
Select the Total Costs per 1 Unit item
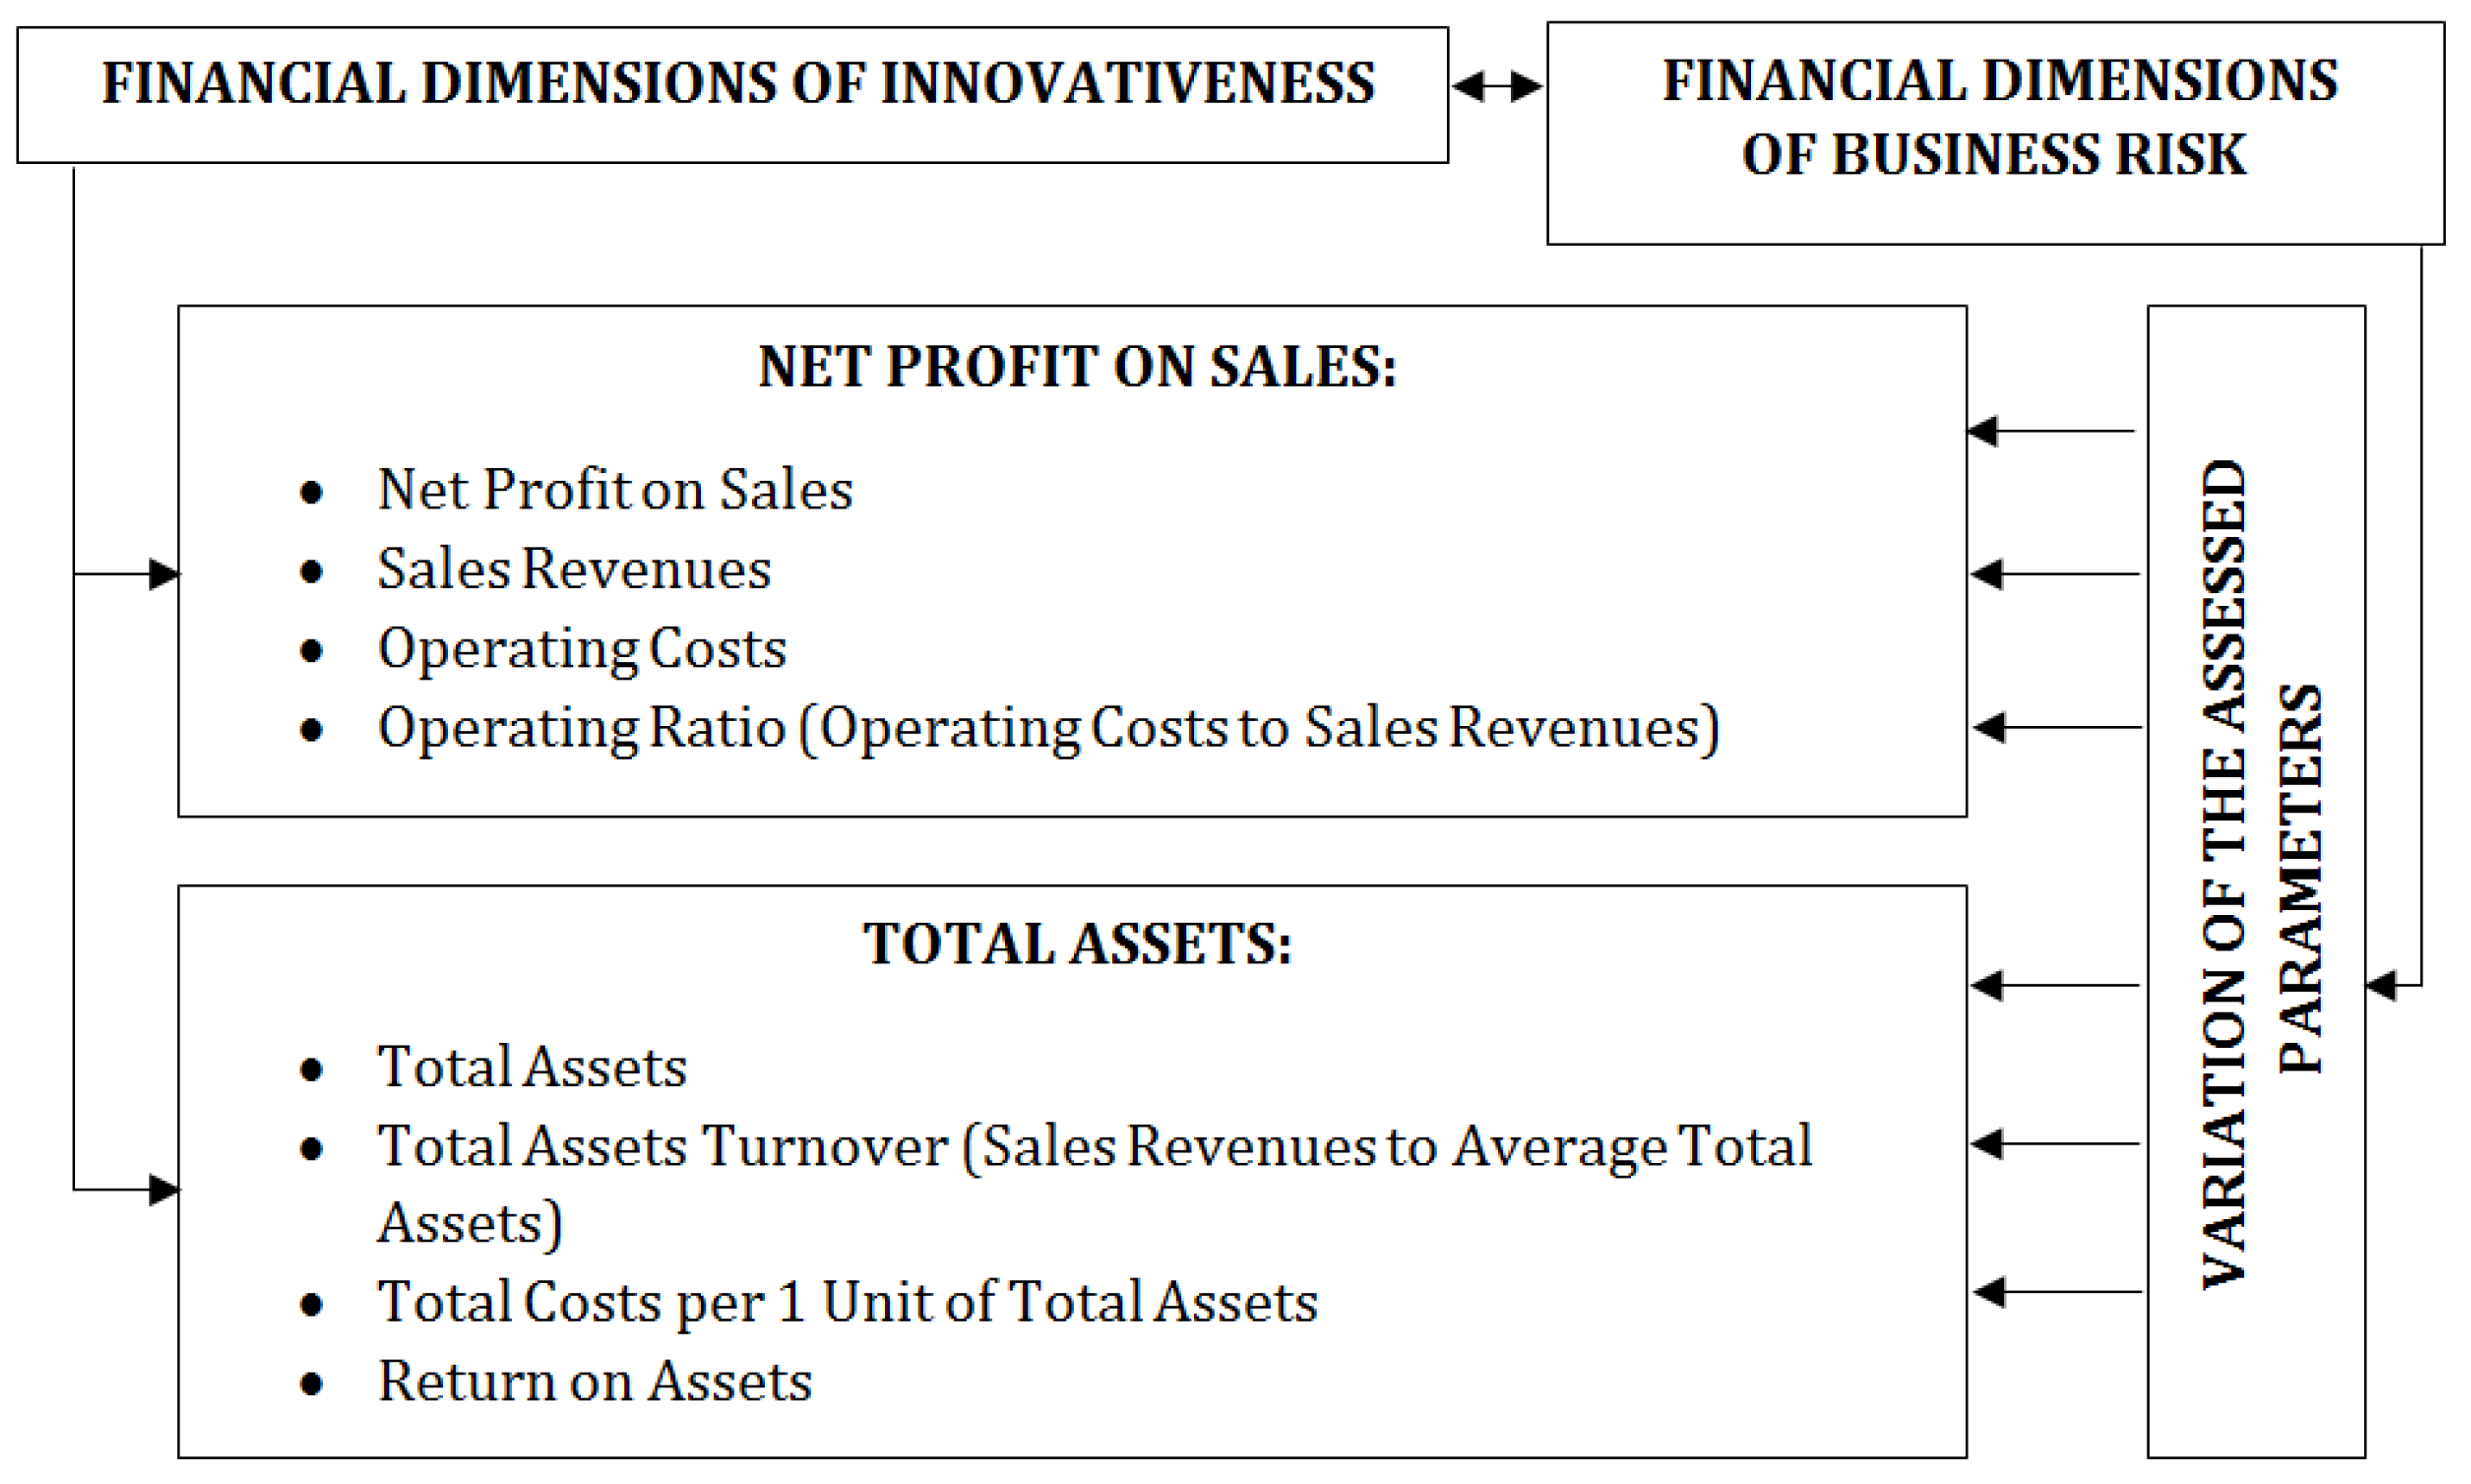click(x=847, y=1303)
